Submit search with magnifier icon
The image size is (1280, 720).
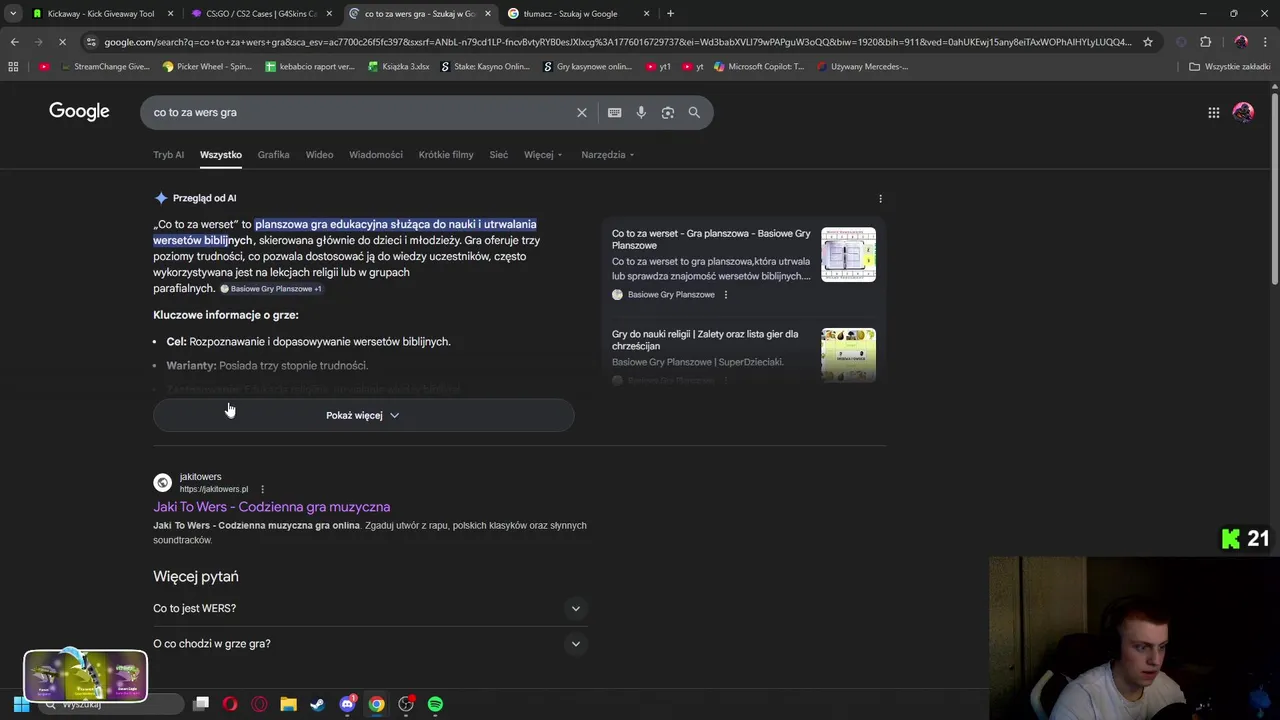point(694,113)
